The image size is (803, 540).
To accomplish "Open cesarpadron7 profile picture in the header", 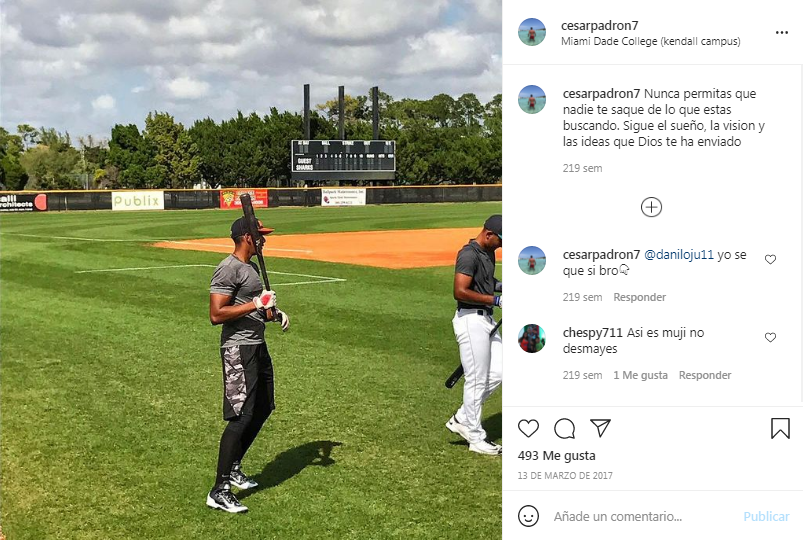I will pyautogui.click(x=532, y=32).
